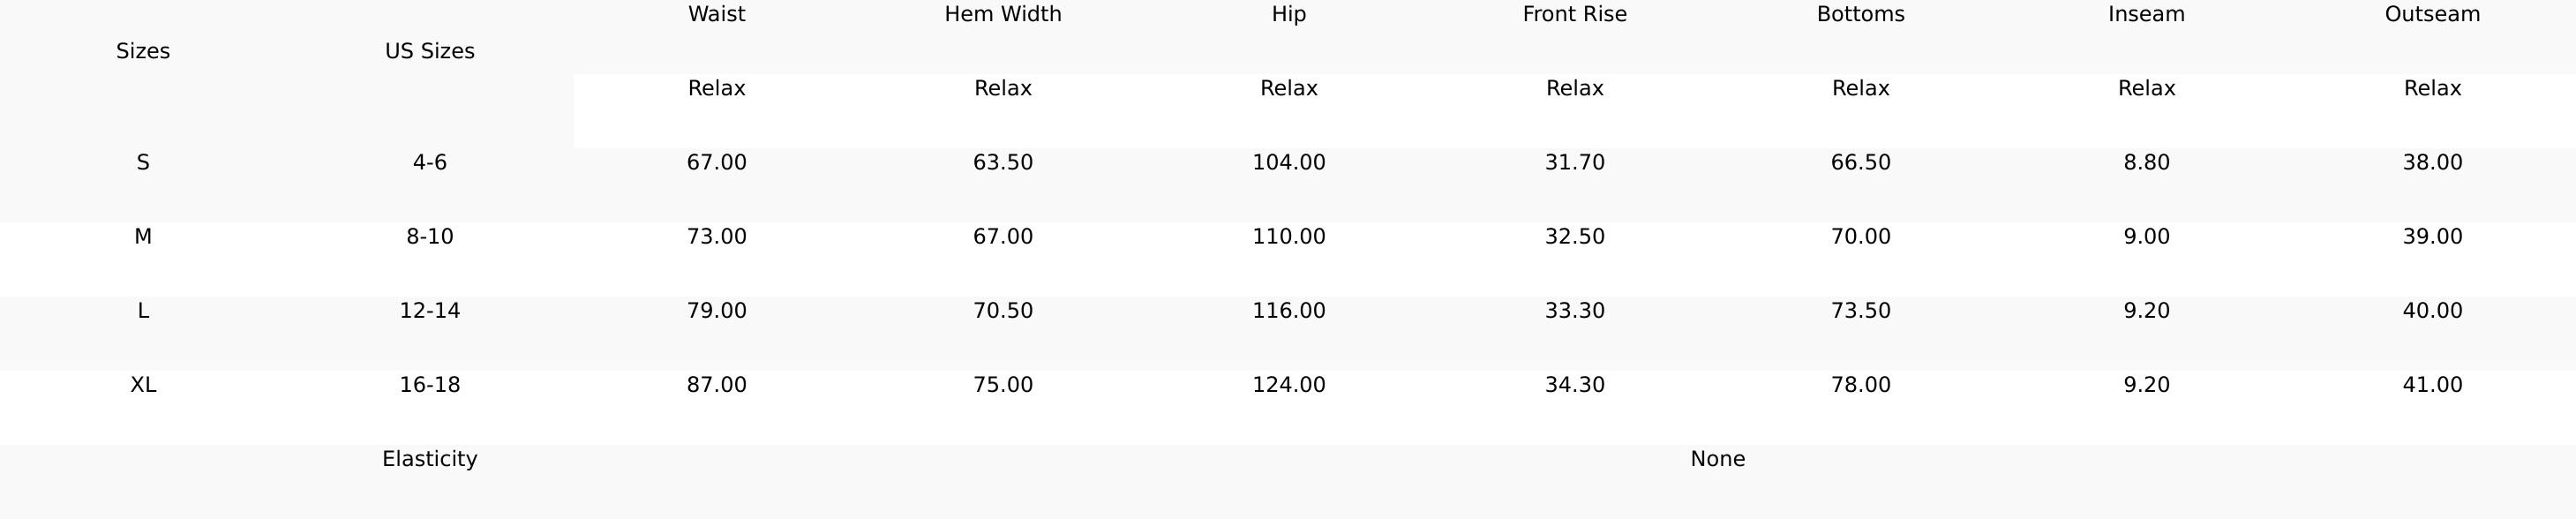
Task: Click the Front Rise column header
Action: (1575, 15)
